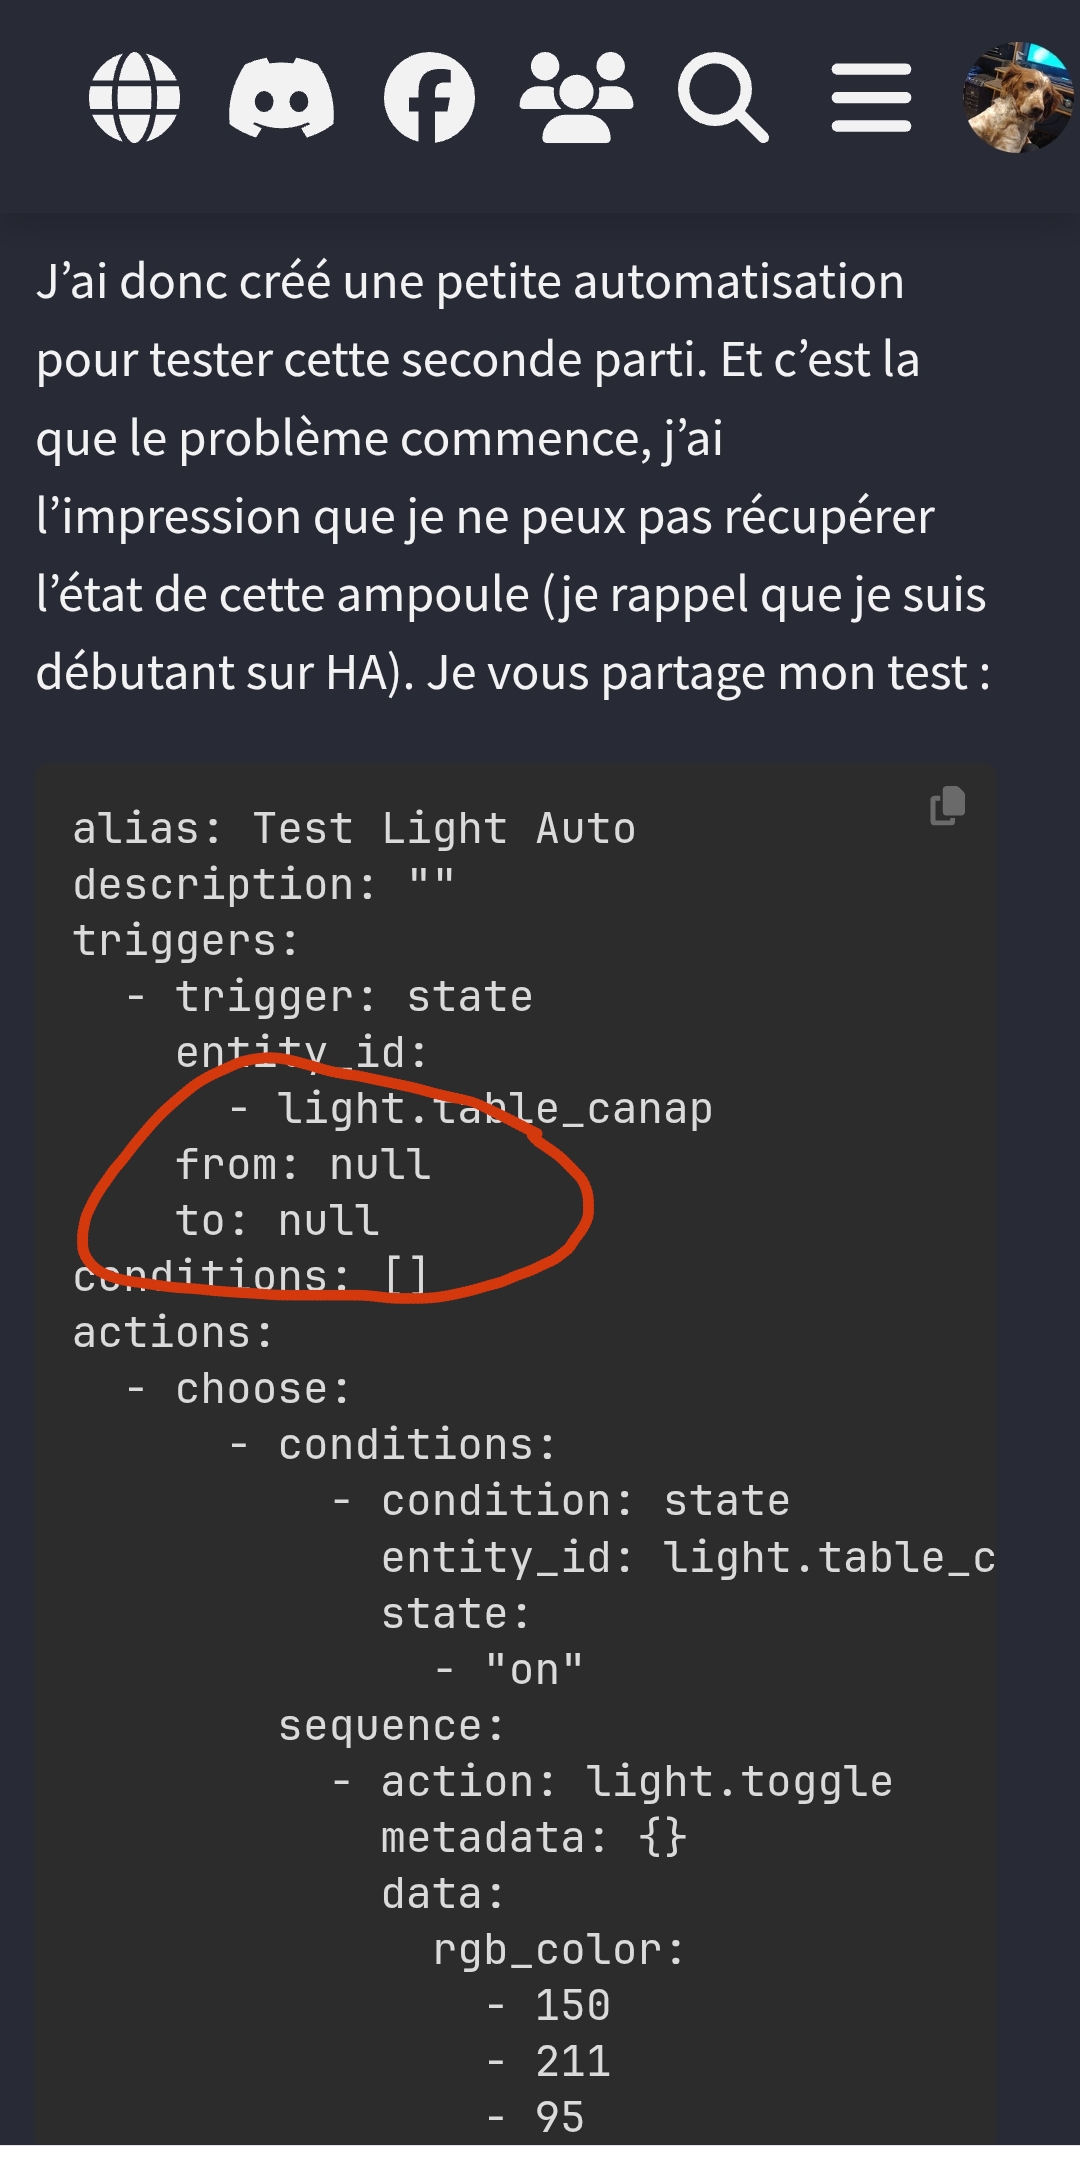1080x2157 pixels.
Task: Open the Discord server link
Action: point(281,98)
